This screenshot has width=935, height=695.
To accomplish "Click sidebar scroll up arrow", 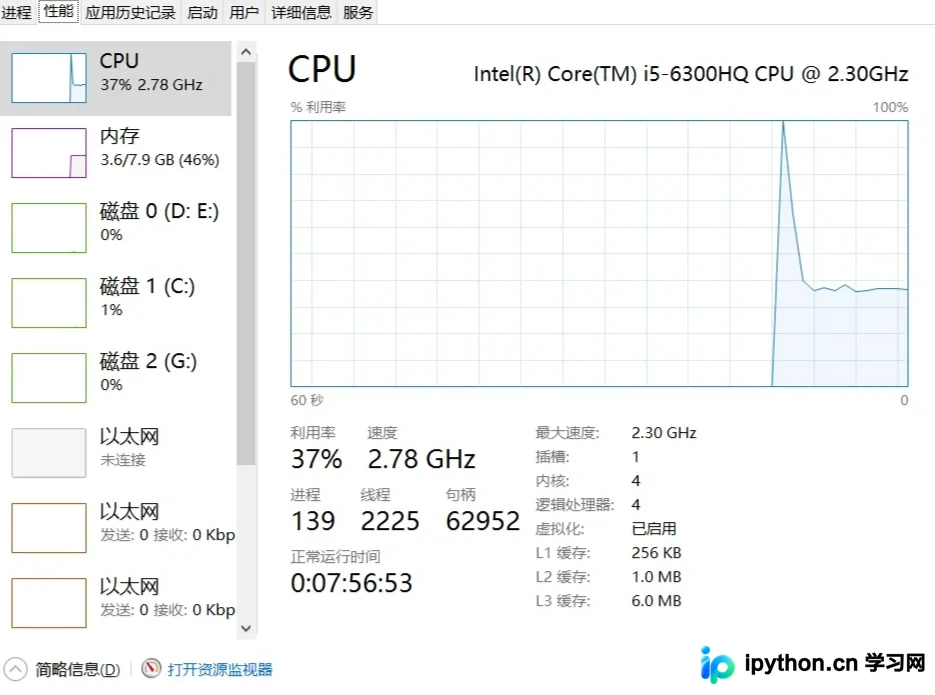I will click(246, 52).
